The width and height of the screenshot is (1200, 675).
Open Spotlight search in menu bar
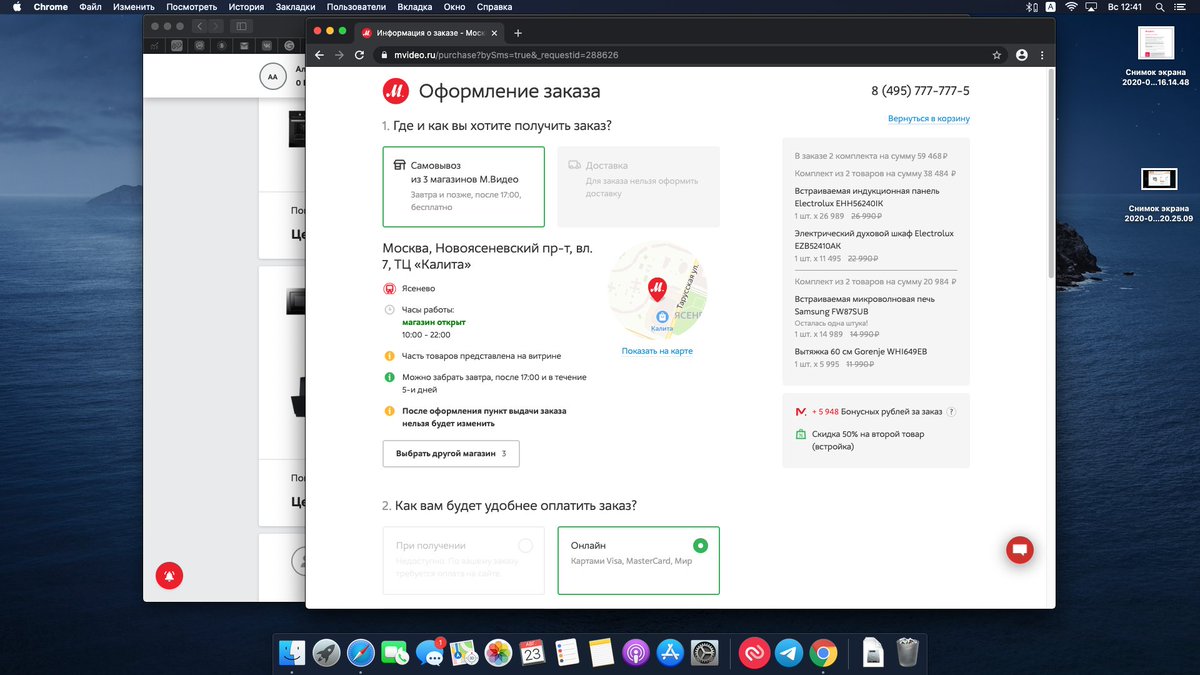(x=1160, y=7)
